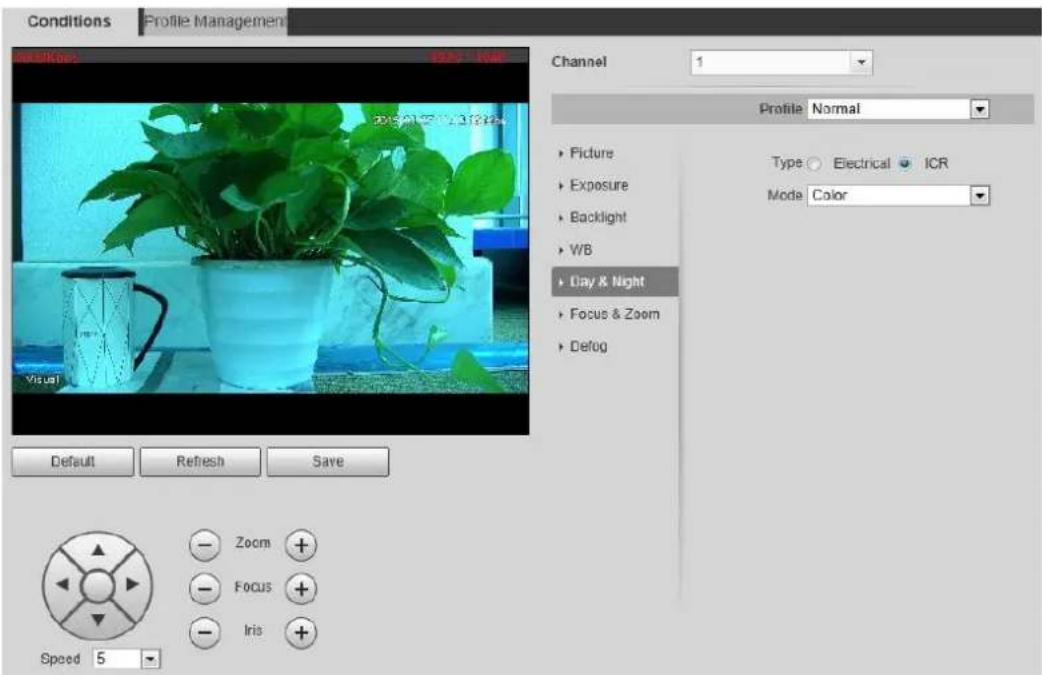The width and height of the screenshot is (1042, 675).
Task: Select the Day & Night section
Action: 615,282
